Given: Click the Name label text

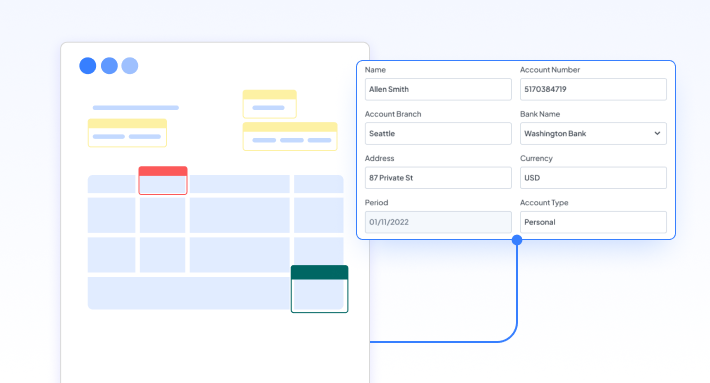Looking at the screenshot, I should tap(375, 70).
